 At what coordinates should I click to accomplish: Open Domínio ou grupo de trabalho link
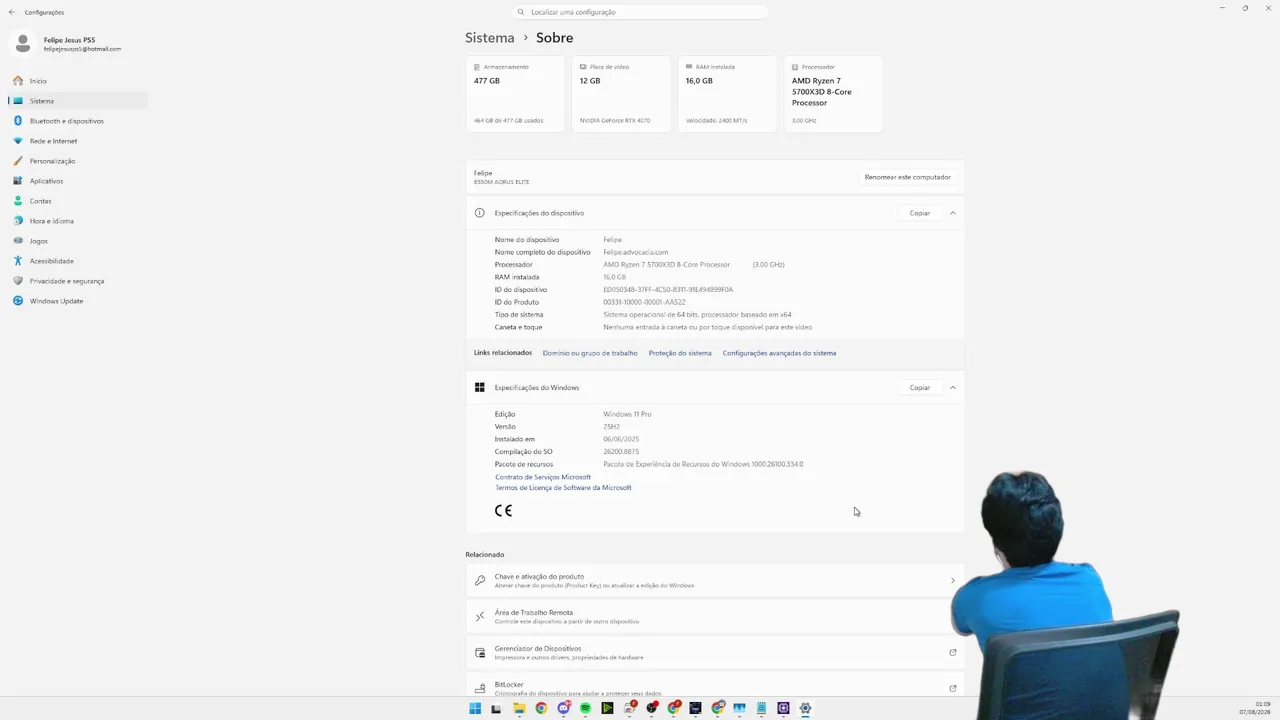[590, 353]
